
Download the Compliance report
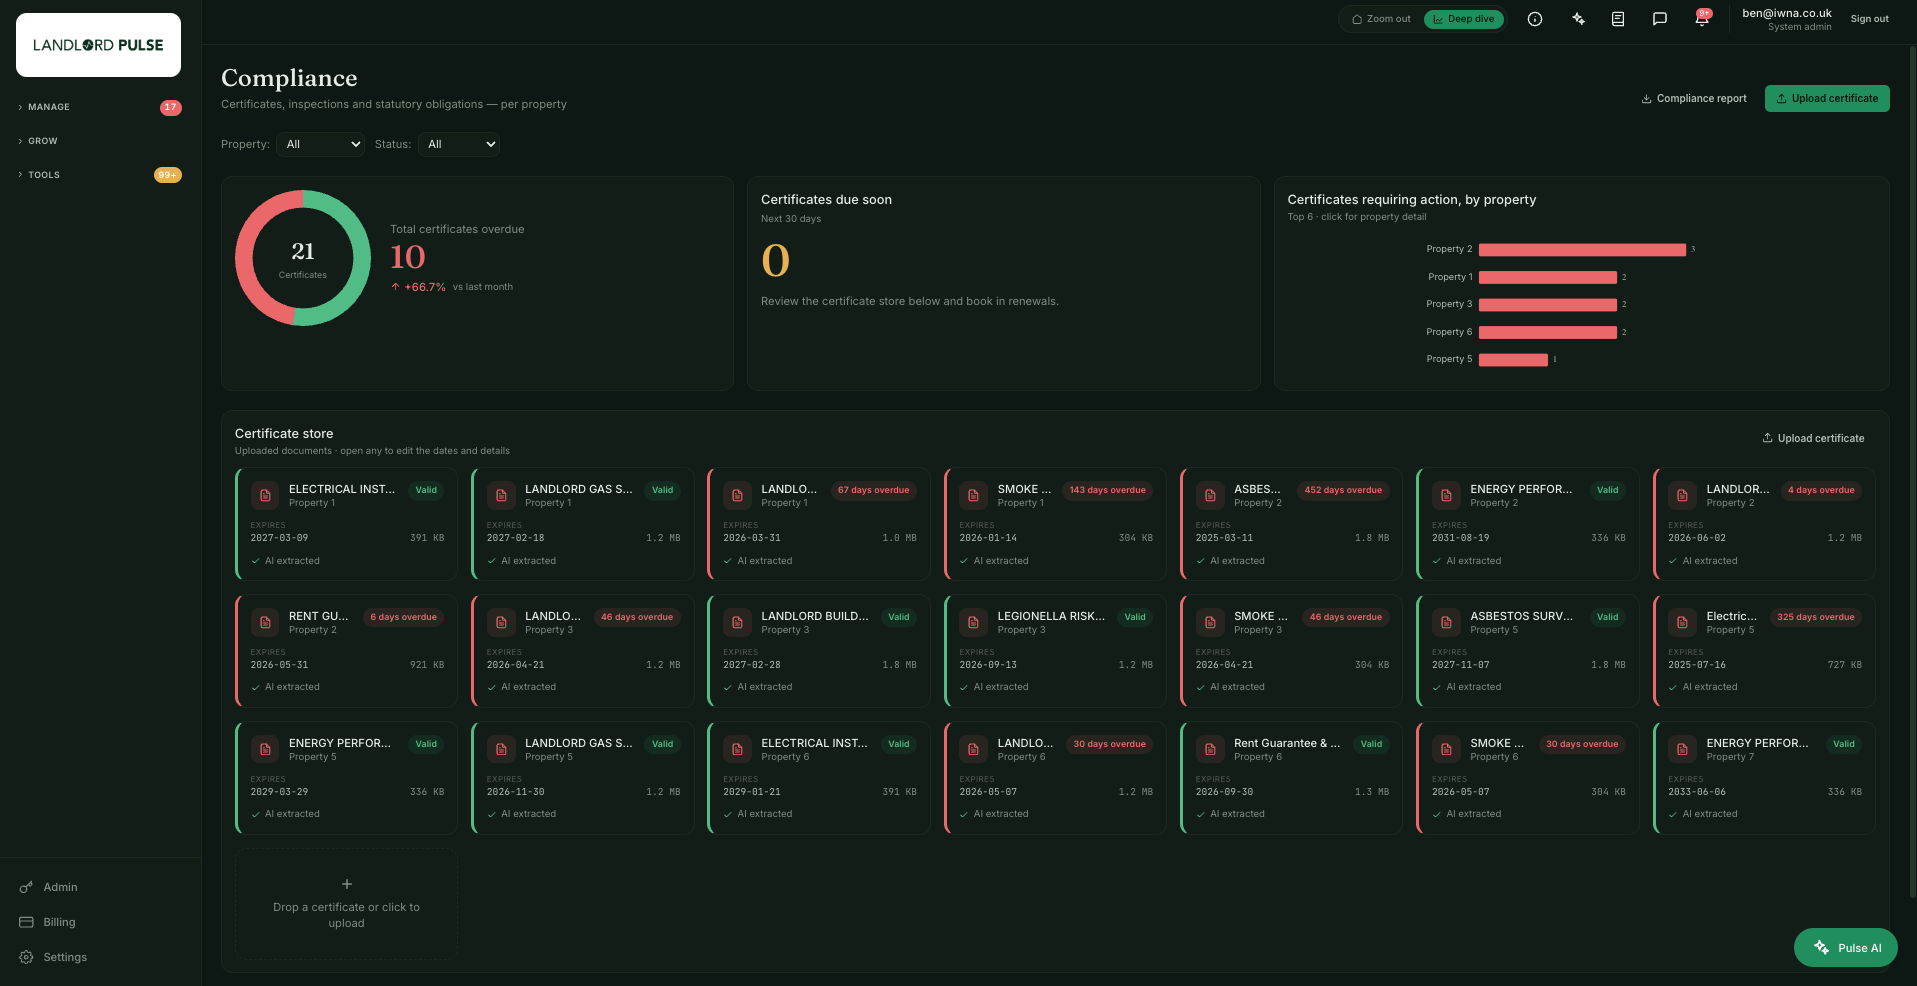coord(1694,98)
